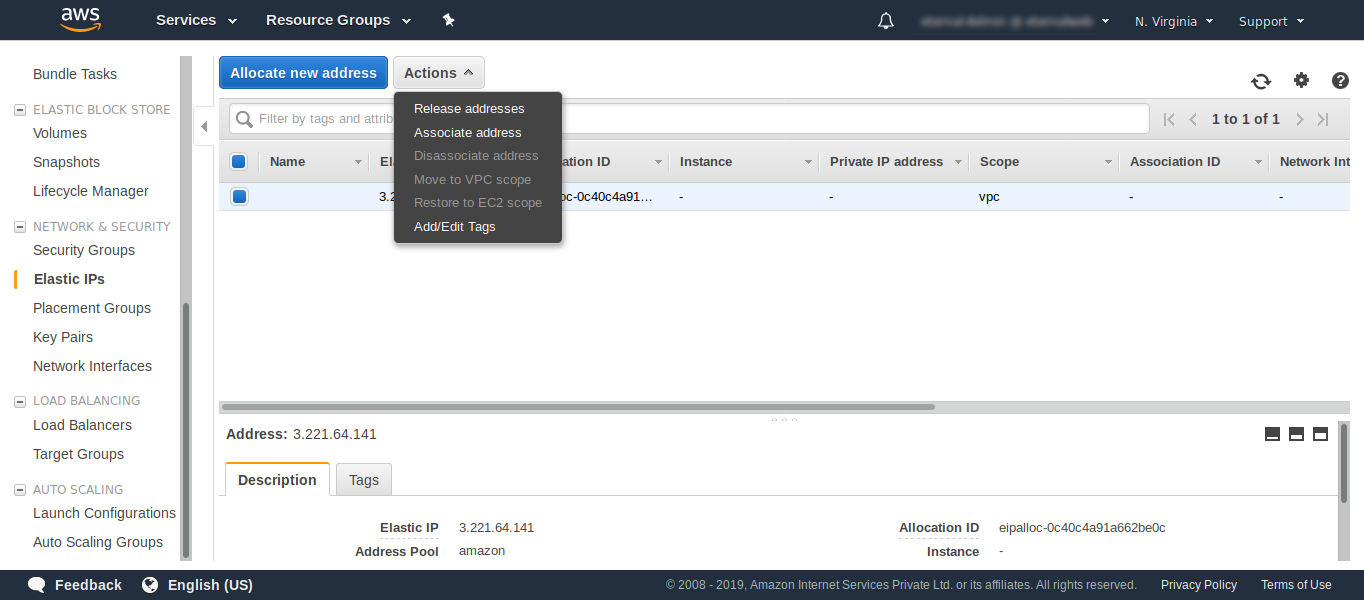The height and width of the screenshot is (600, 1364).
Task: Select the Restore to EC2 scope entry
Action: pos(478,203)
